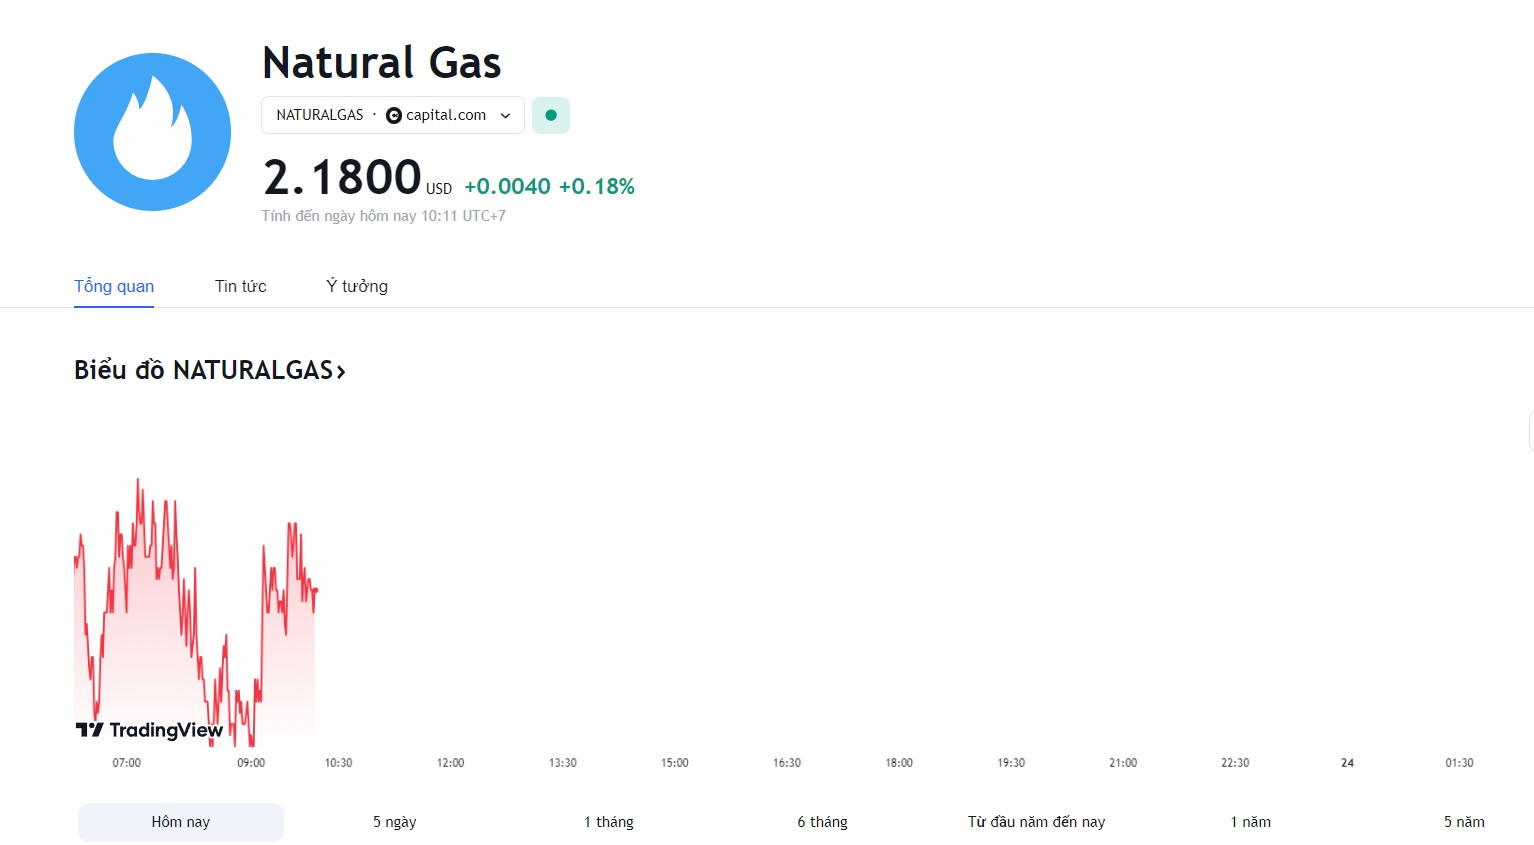Select the 5 ngày time range
Image resolution: width=1534 pixels, height=845 pixels.
(x=395, y=822)
